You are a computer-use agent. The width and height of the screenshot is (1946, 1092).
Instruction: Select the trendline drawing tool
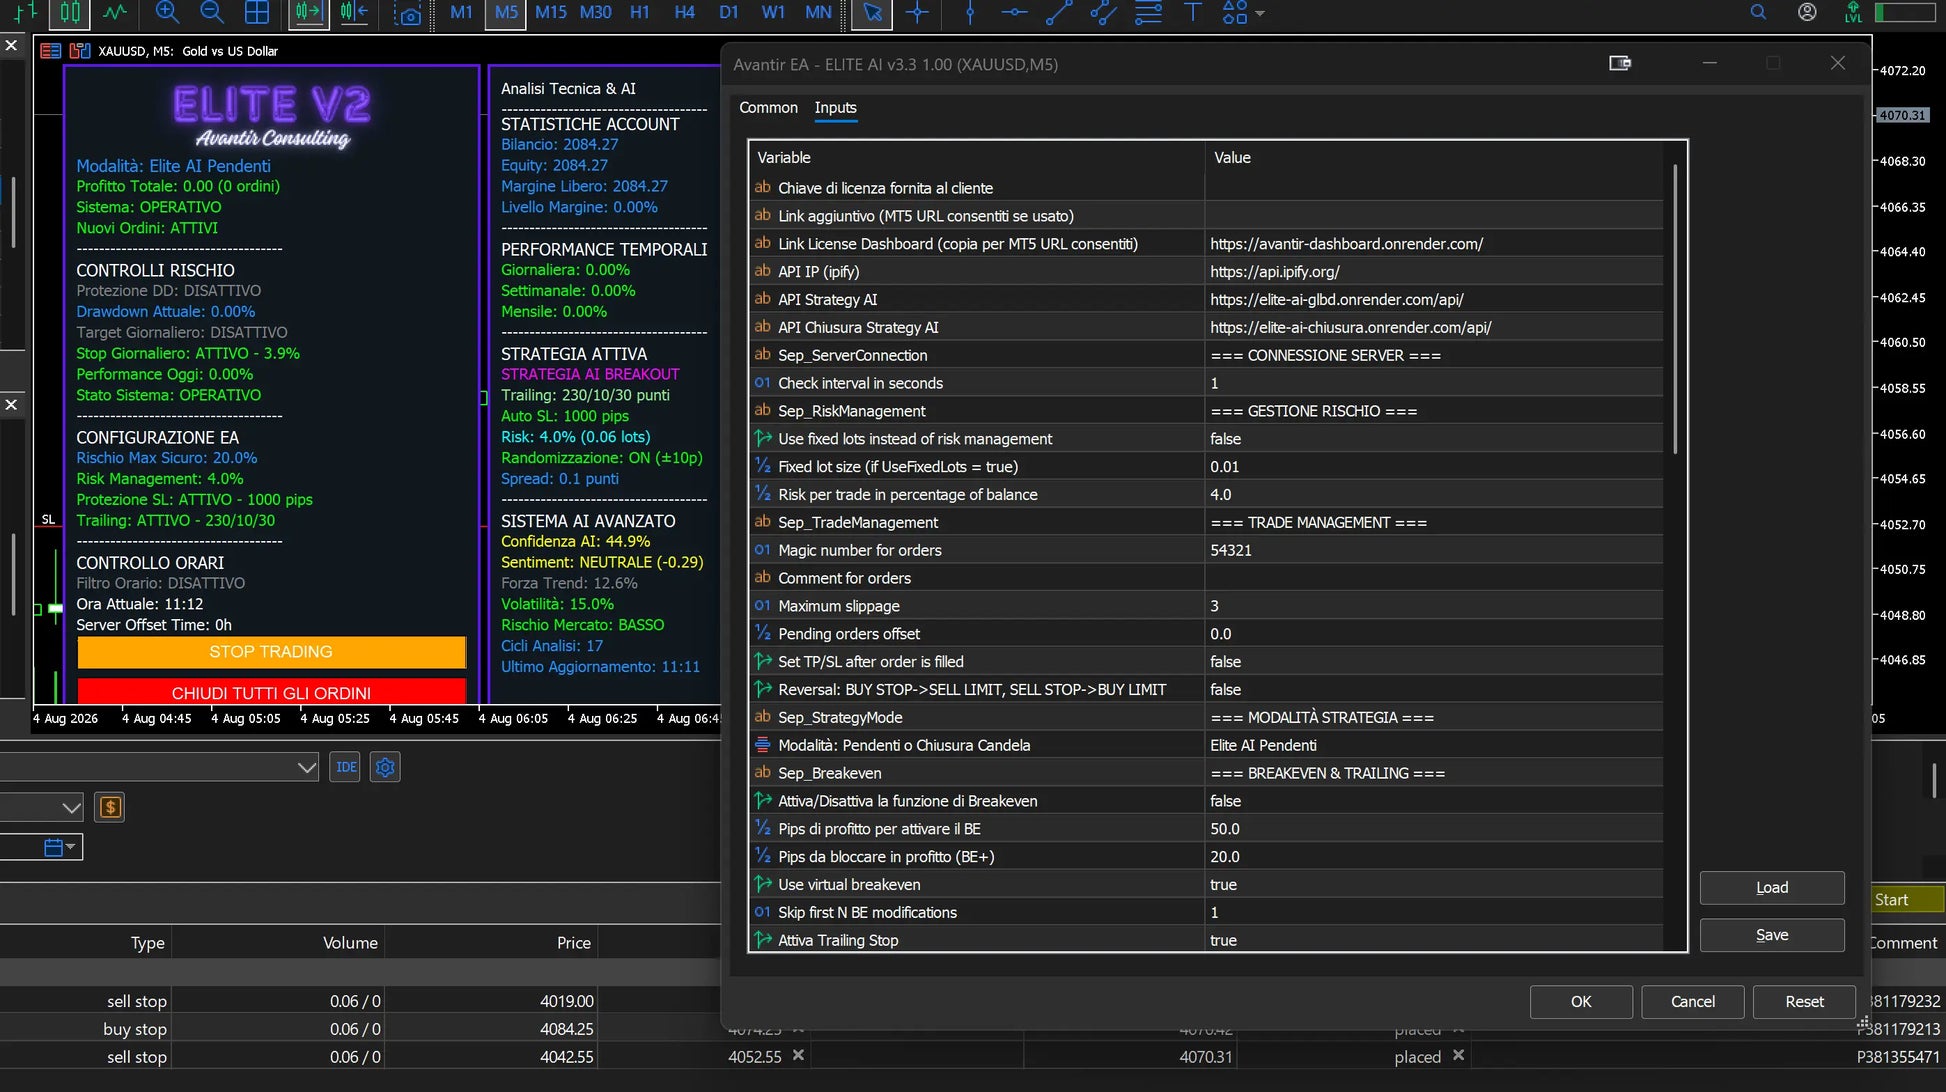click(1059, 13)
